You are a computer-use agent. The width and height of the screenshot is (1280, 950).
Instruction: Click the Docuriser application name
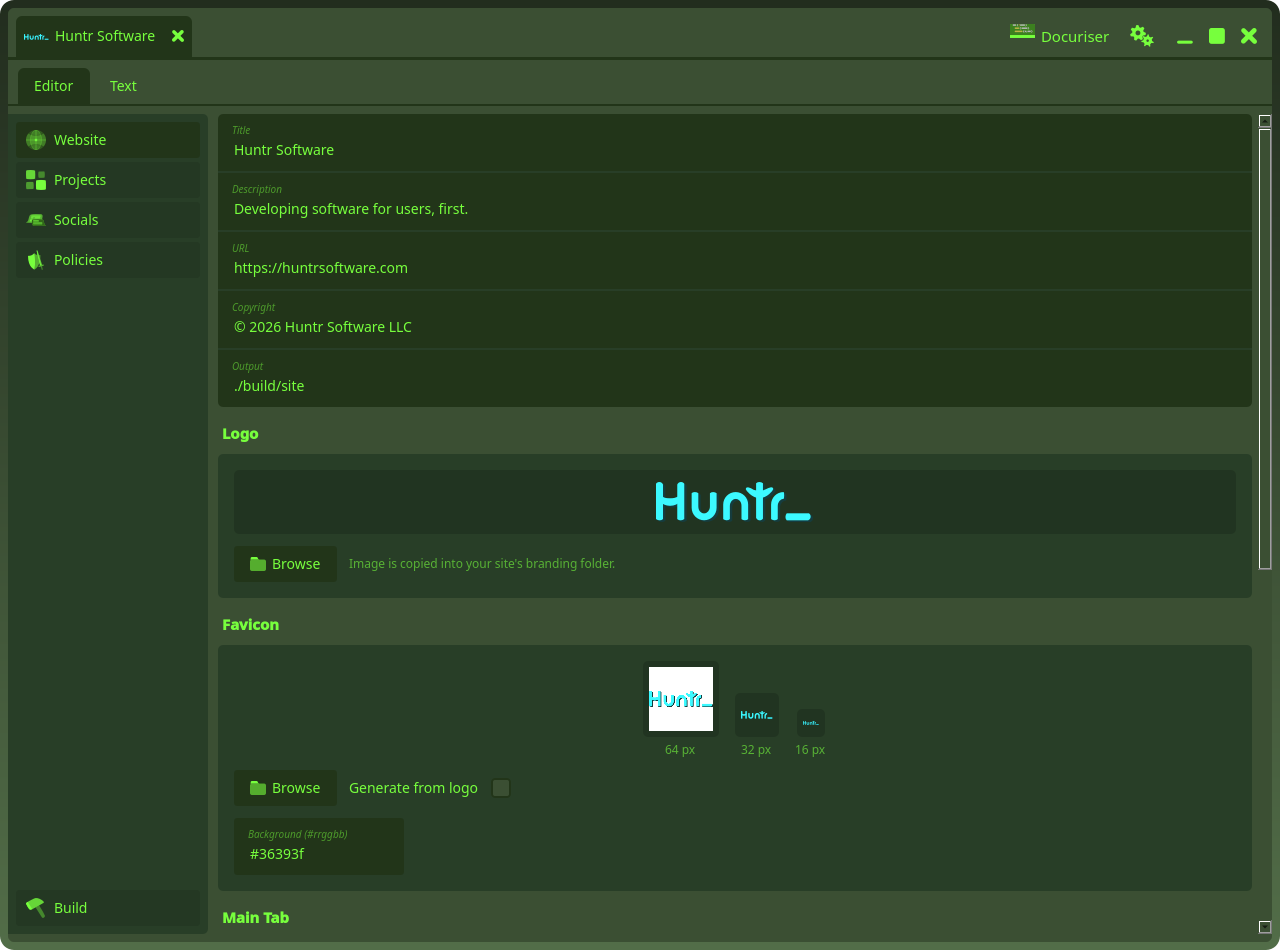[1075, 37]
